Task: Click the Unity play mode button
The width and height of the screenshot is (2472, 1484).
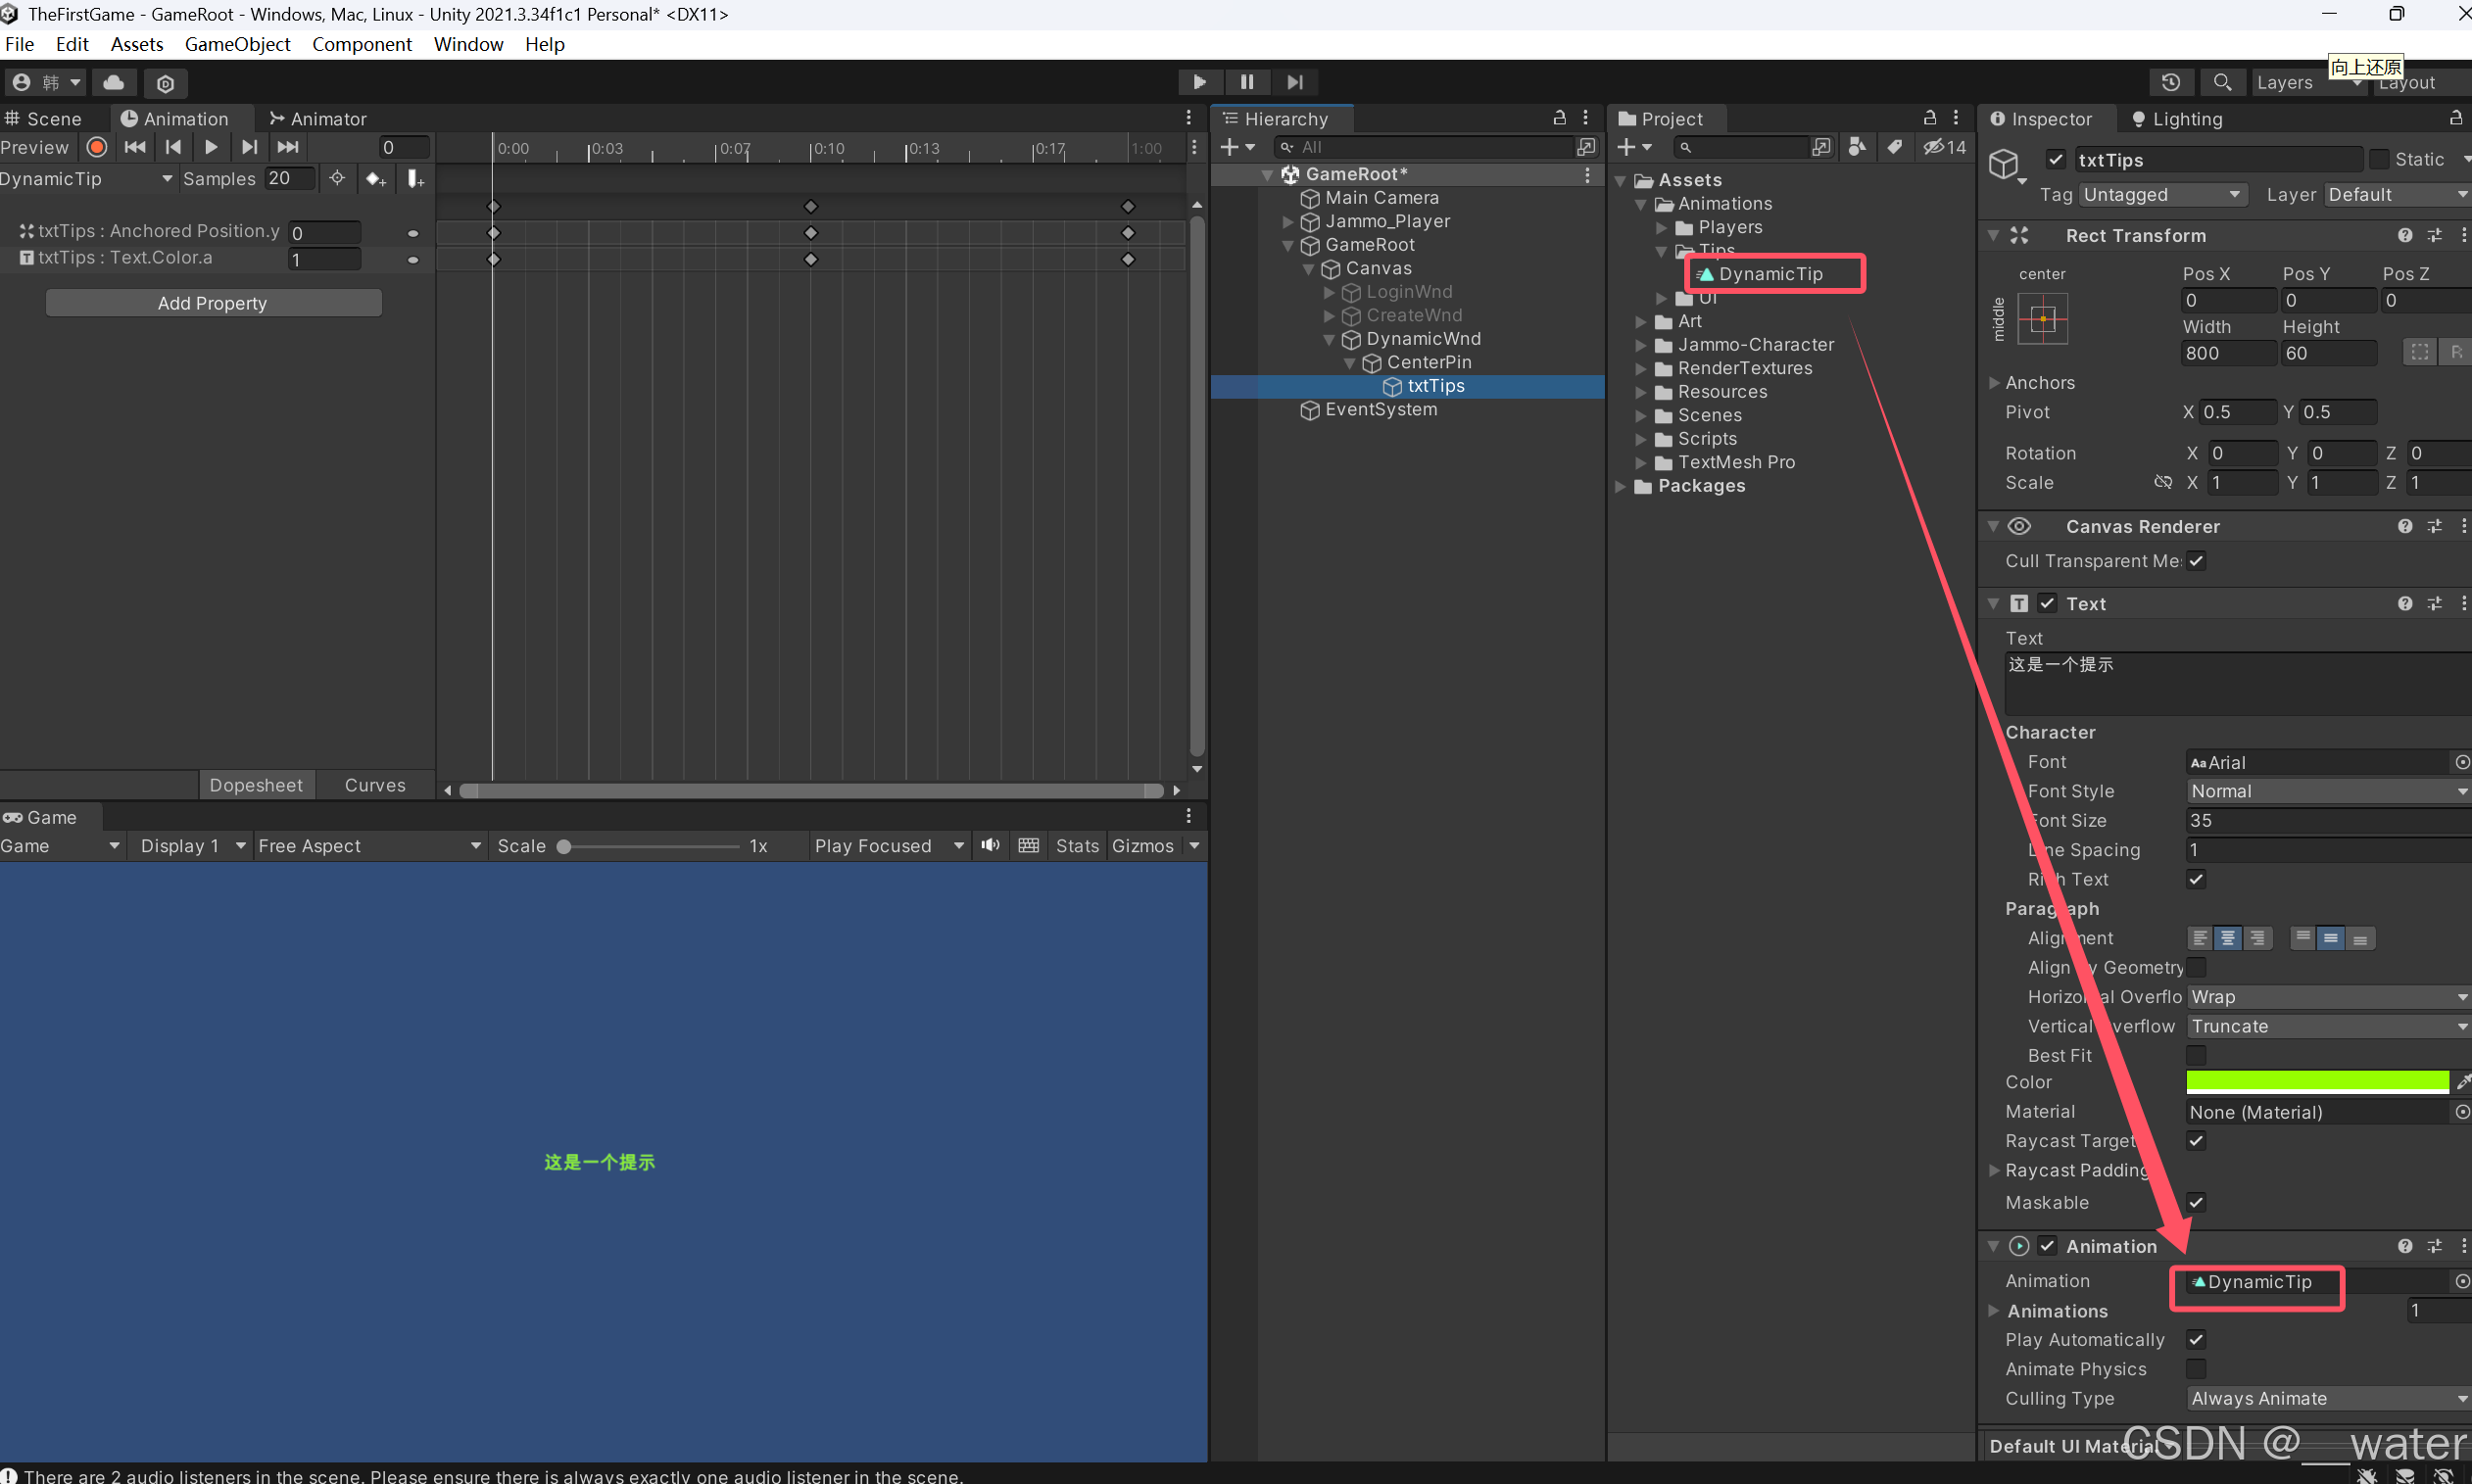Action: [1199, 82]
